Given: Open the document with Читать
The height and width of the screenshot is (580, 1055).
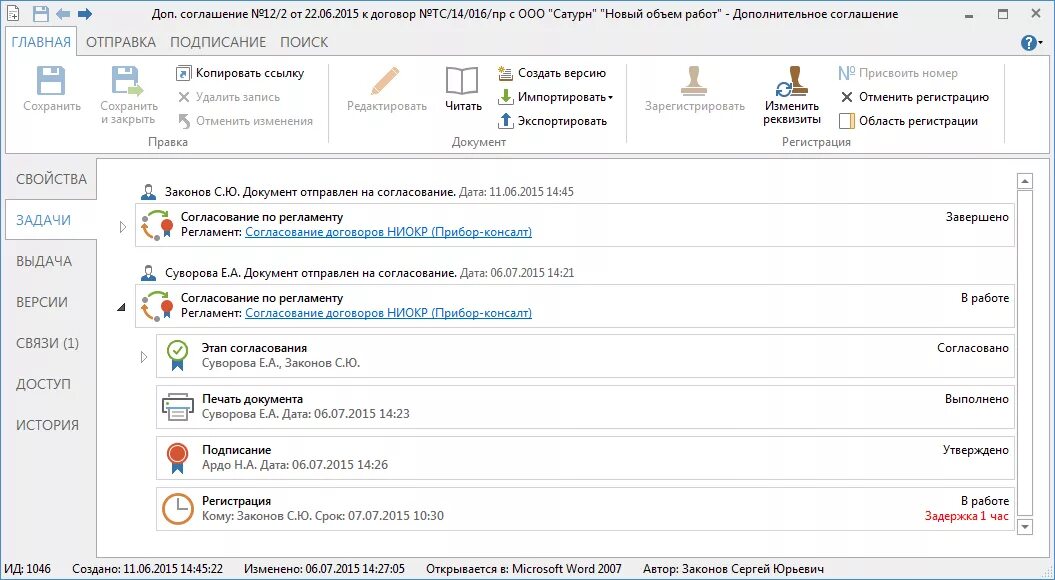Looking at the screenshot, I should pos(463,89).
